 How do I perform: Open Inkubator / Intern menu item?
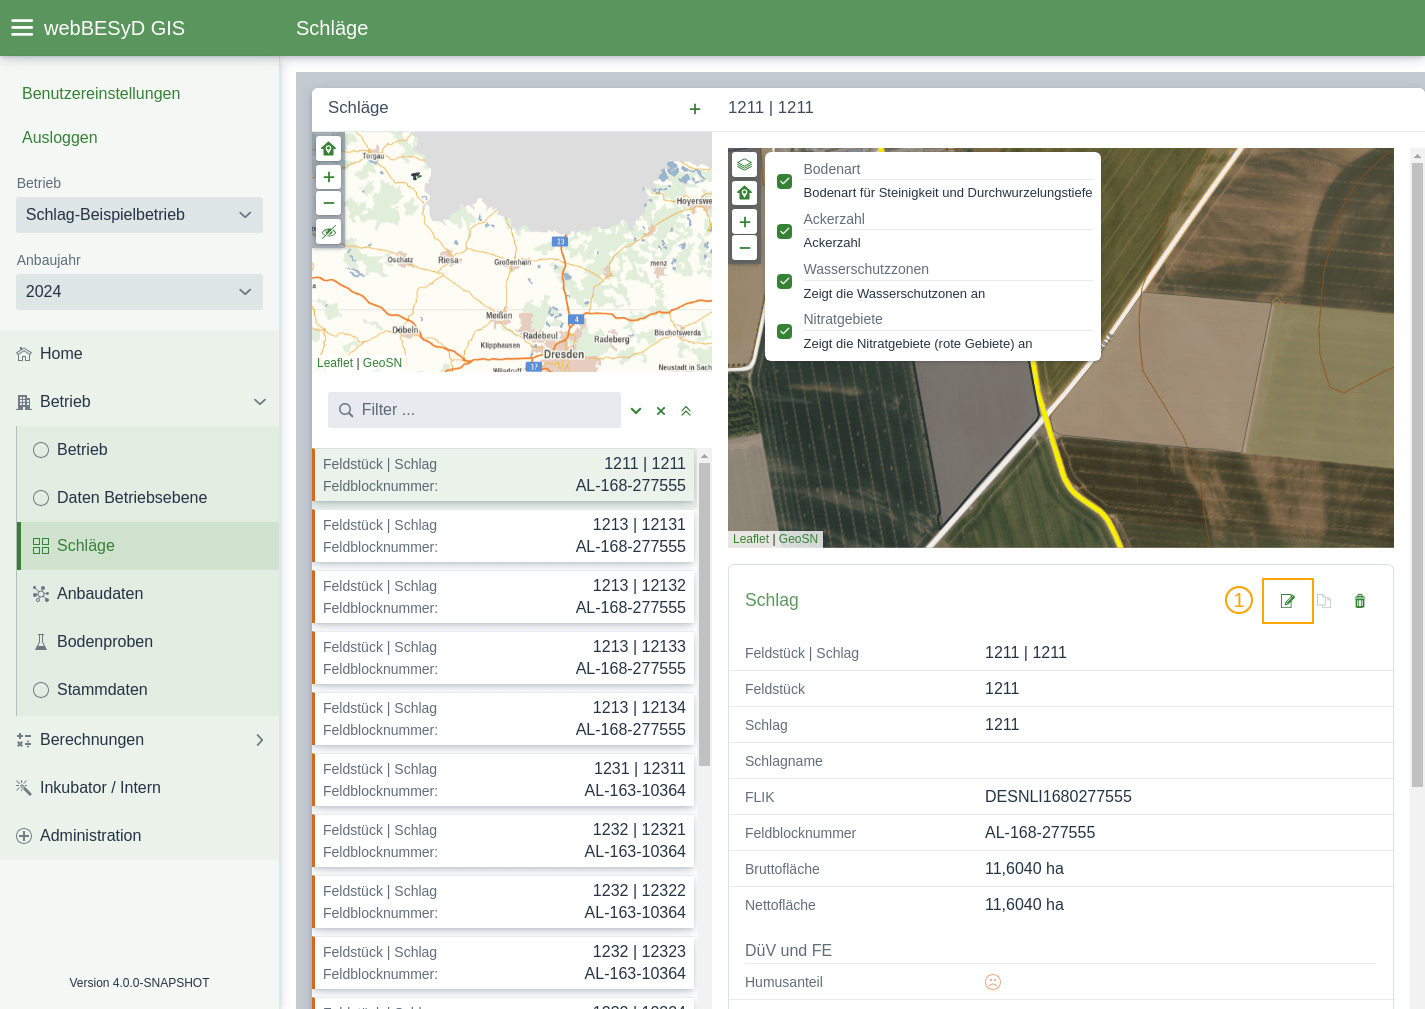point(139,788)
